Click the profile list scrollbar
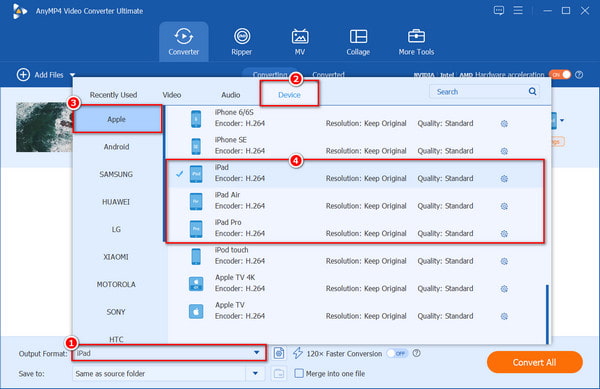The height and width of the screenshot is (389, 600). tap(548, 314)
